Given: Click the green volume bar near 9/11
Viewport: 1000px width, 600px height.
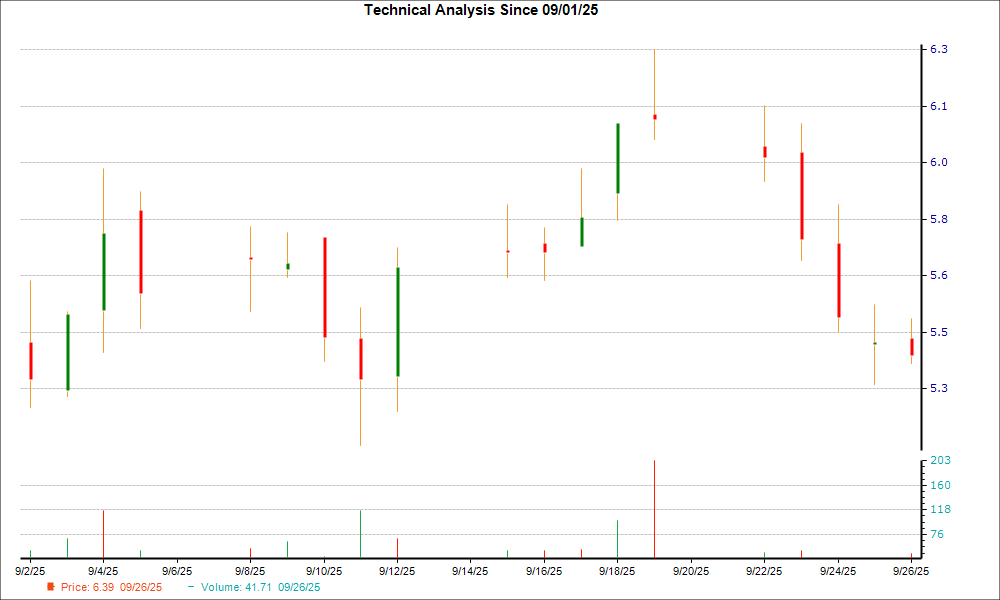Looking at the screenshot, I should (x=360, y=533).
